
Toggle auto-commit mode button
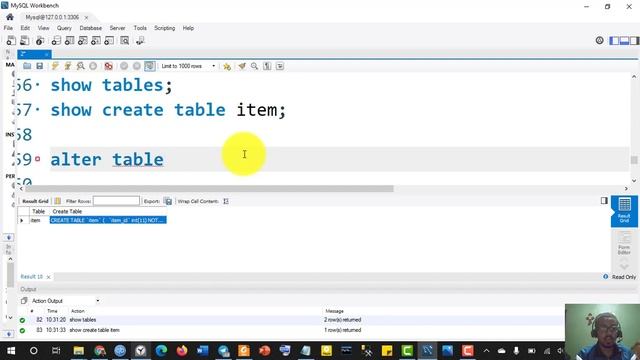[x=150, y=66]
